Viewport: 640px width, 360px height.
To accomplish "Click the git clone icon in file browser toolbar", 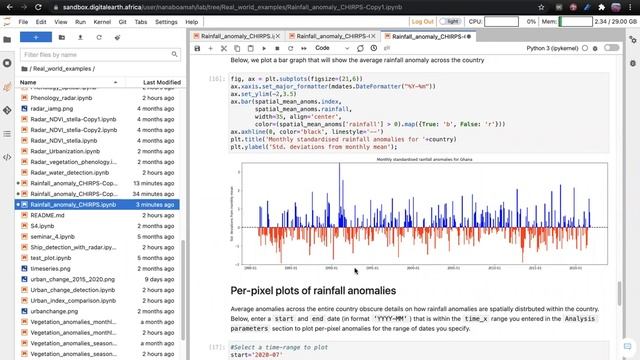I will pos(118,37).
